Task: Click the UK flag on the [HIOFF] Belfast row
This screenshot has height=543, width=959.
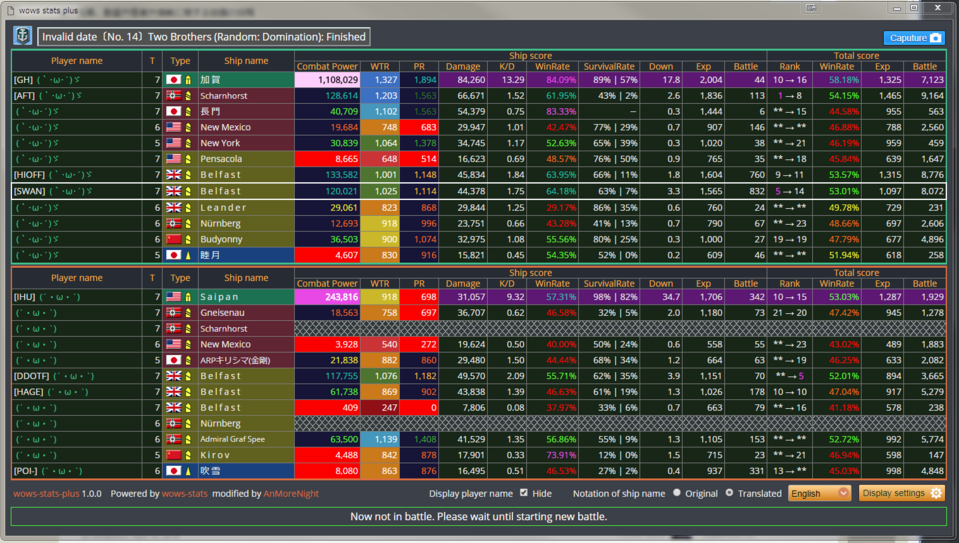Action: point(174,175)
